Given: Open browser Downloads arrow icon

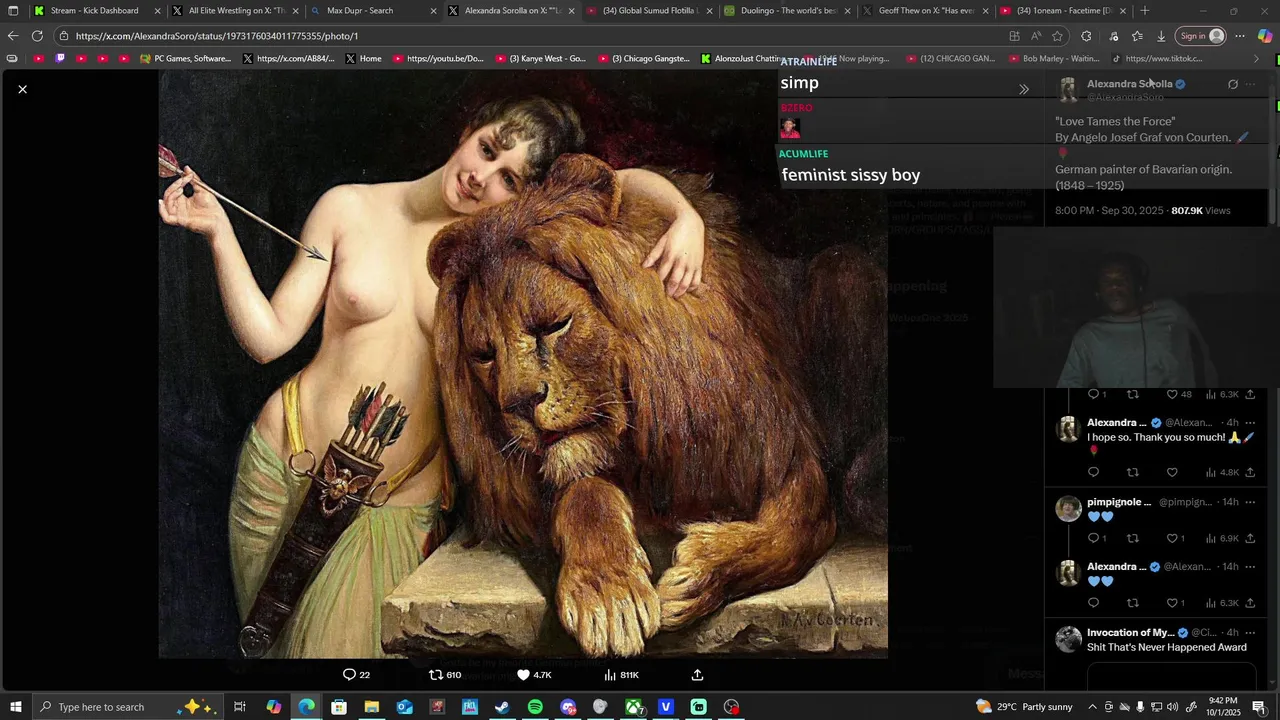Looking at the screenshot, I should coord(1160,36).
